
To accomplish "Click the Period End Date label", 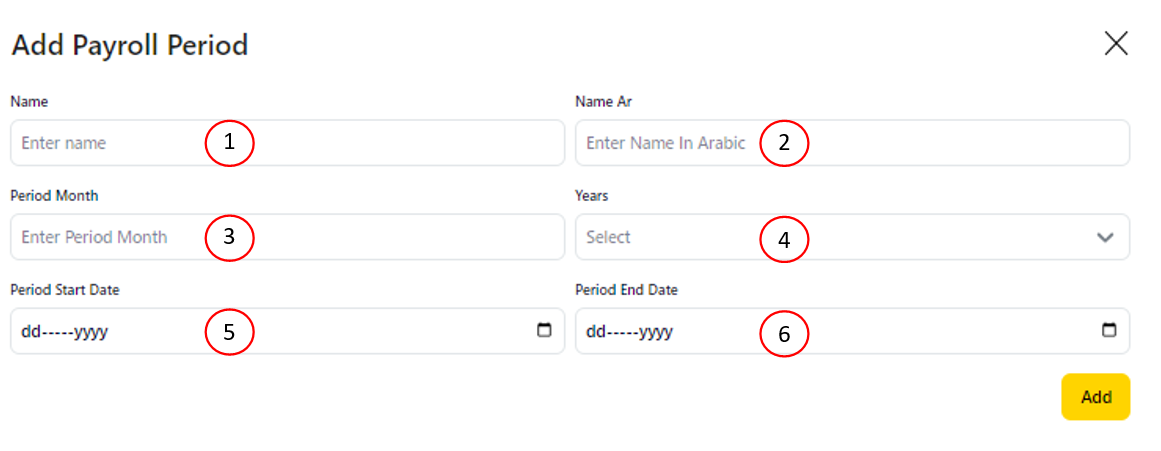I will (x=626, y=290).
